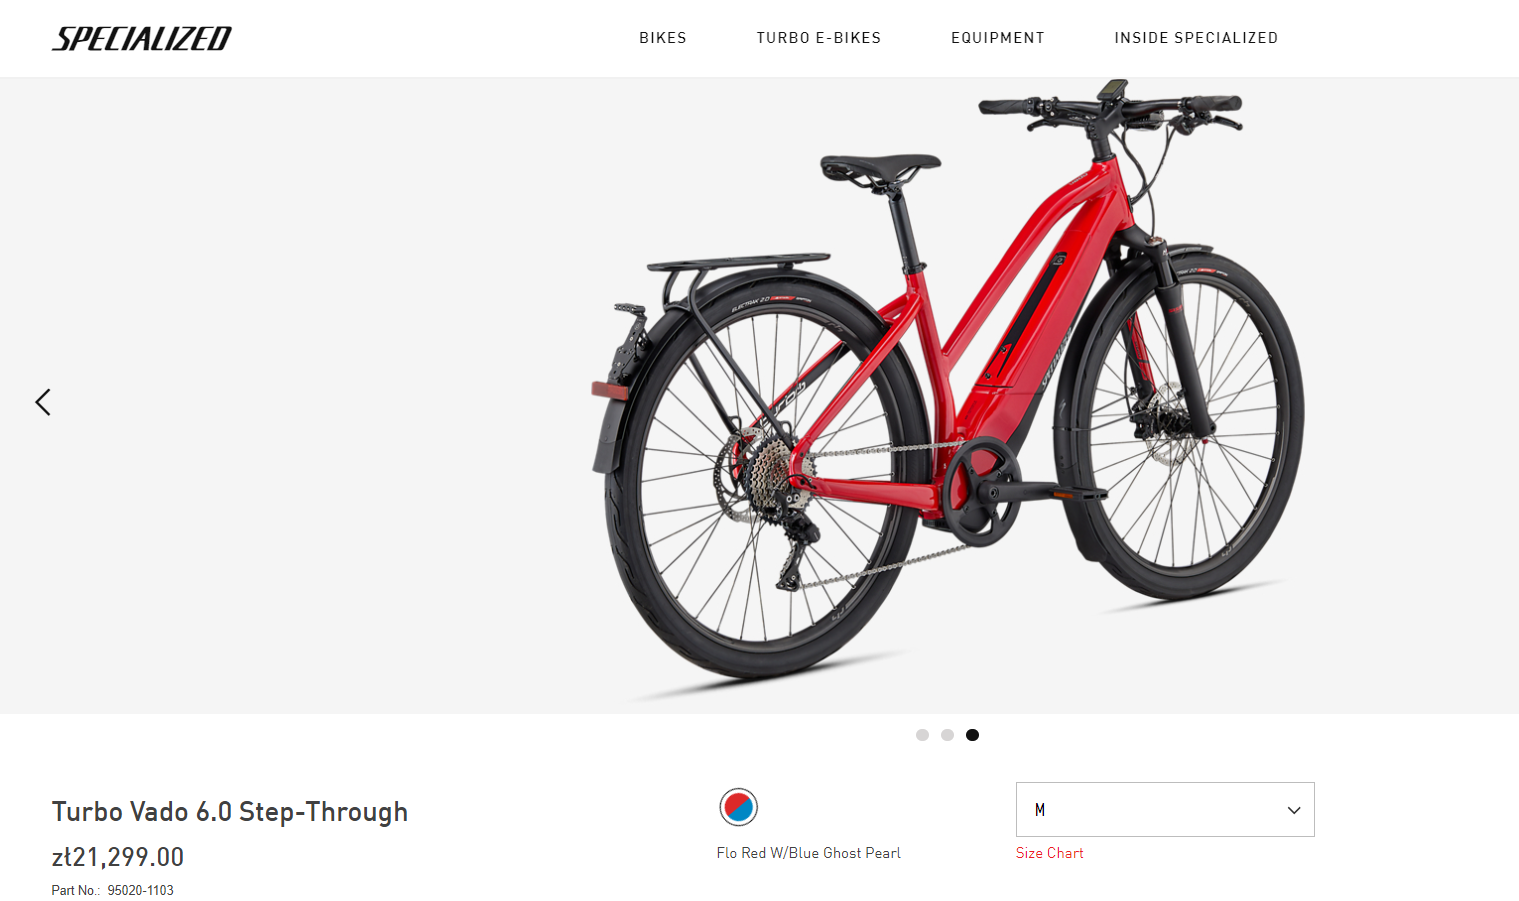Open Inside Specialized menu

(x=1196, y=38)
